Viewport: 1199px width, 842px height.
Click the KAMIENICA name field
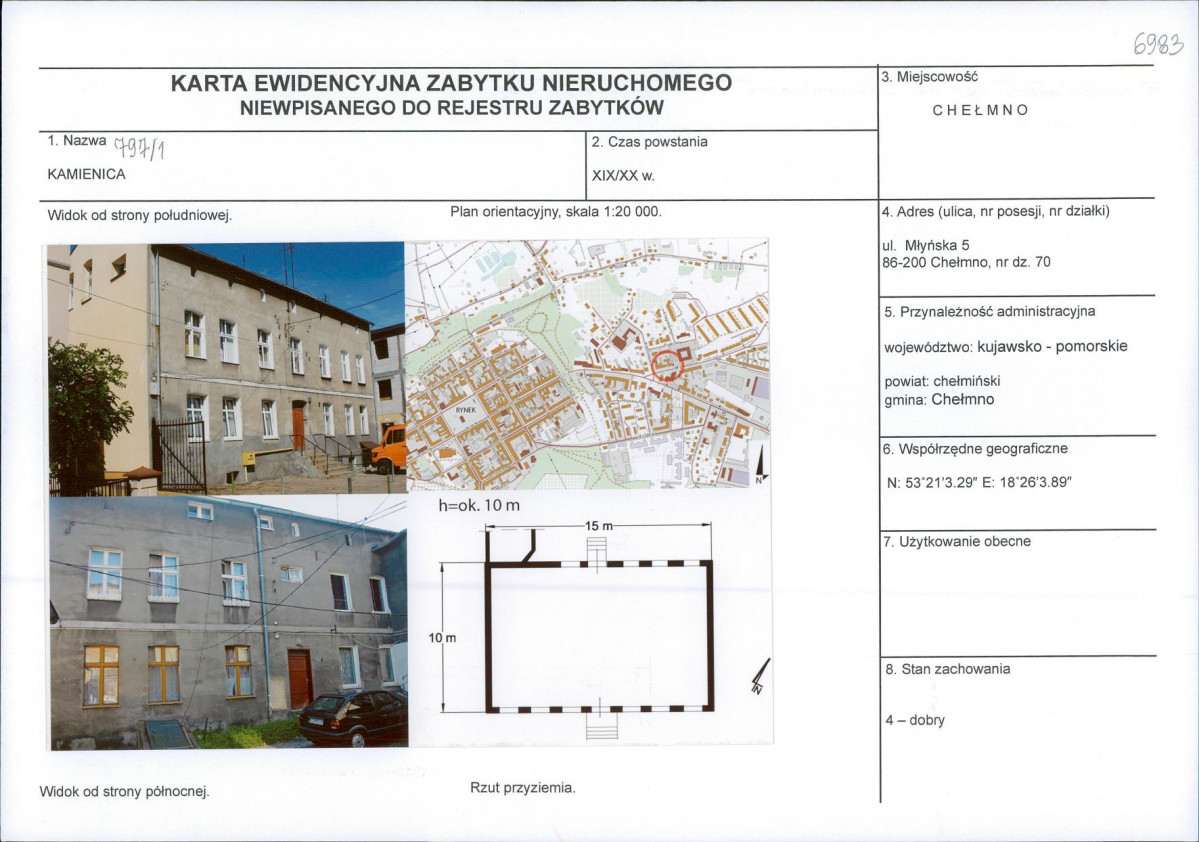(x=86, y=174)
